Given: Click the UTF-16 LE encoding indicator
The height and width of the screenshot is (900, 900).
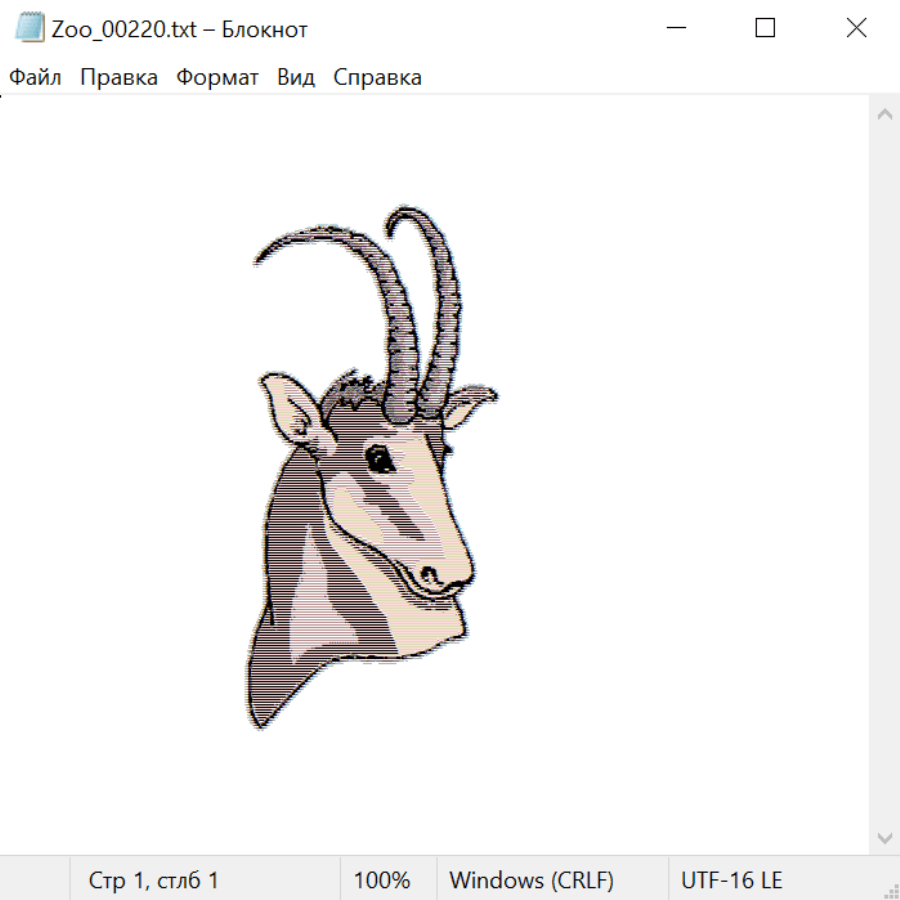Looking at the screenshot, I should coord(731,880).
